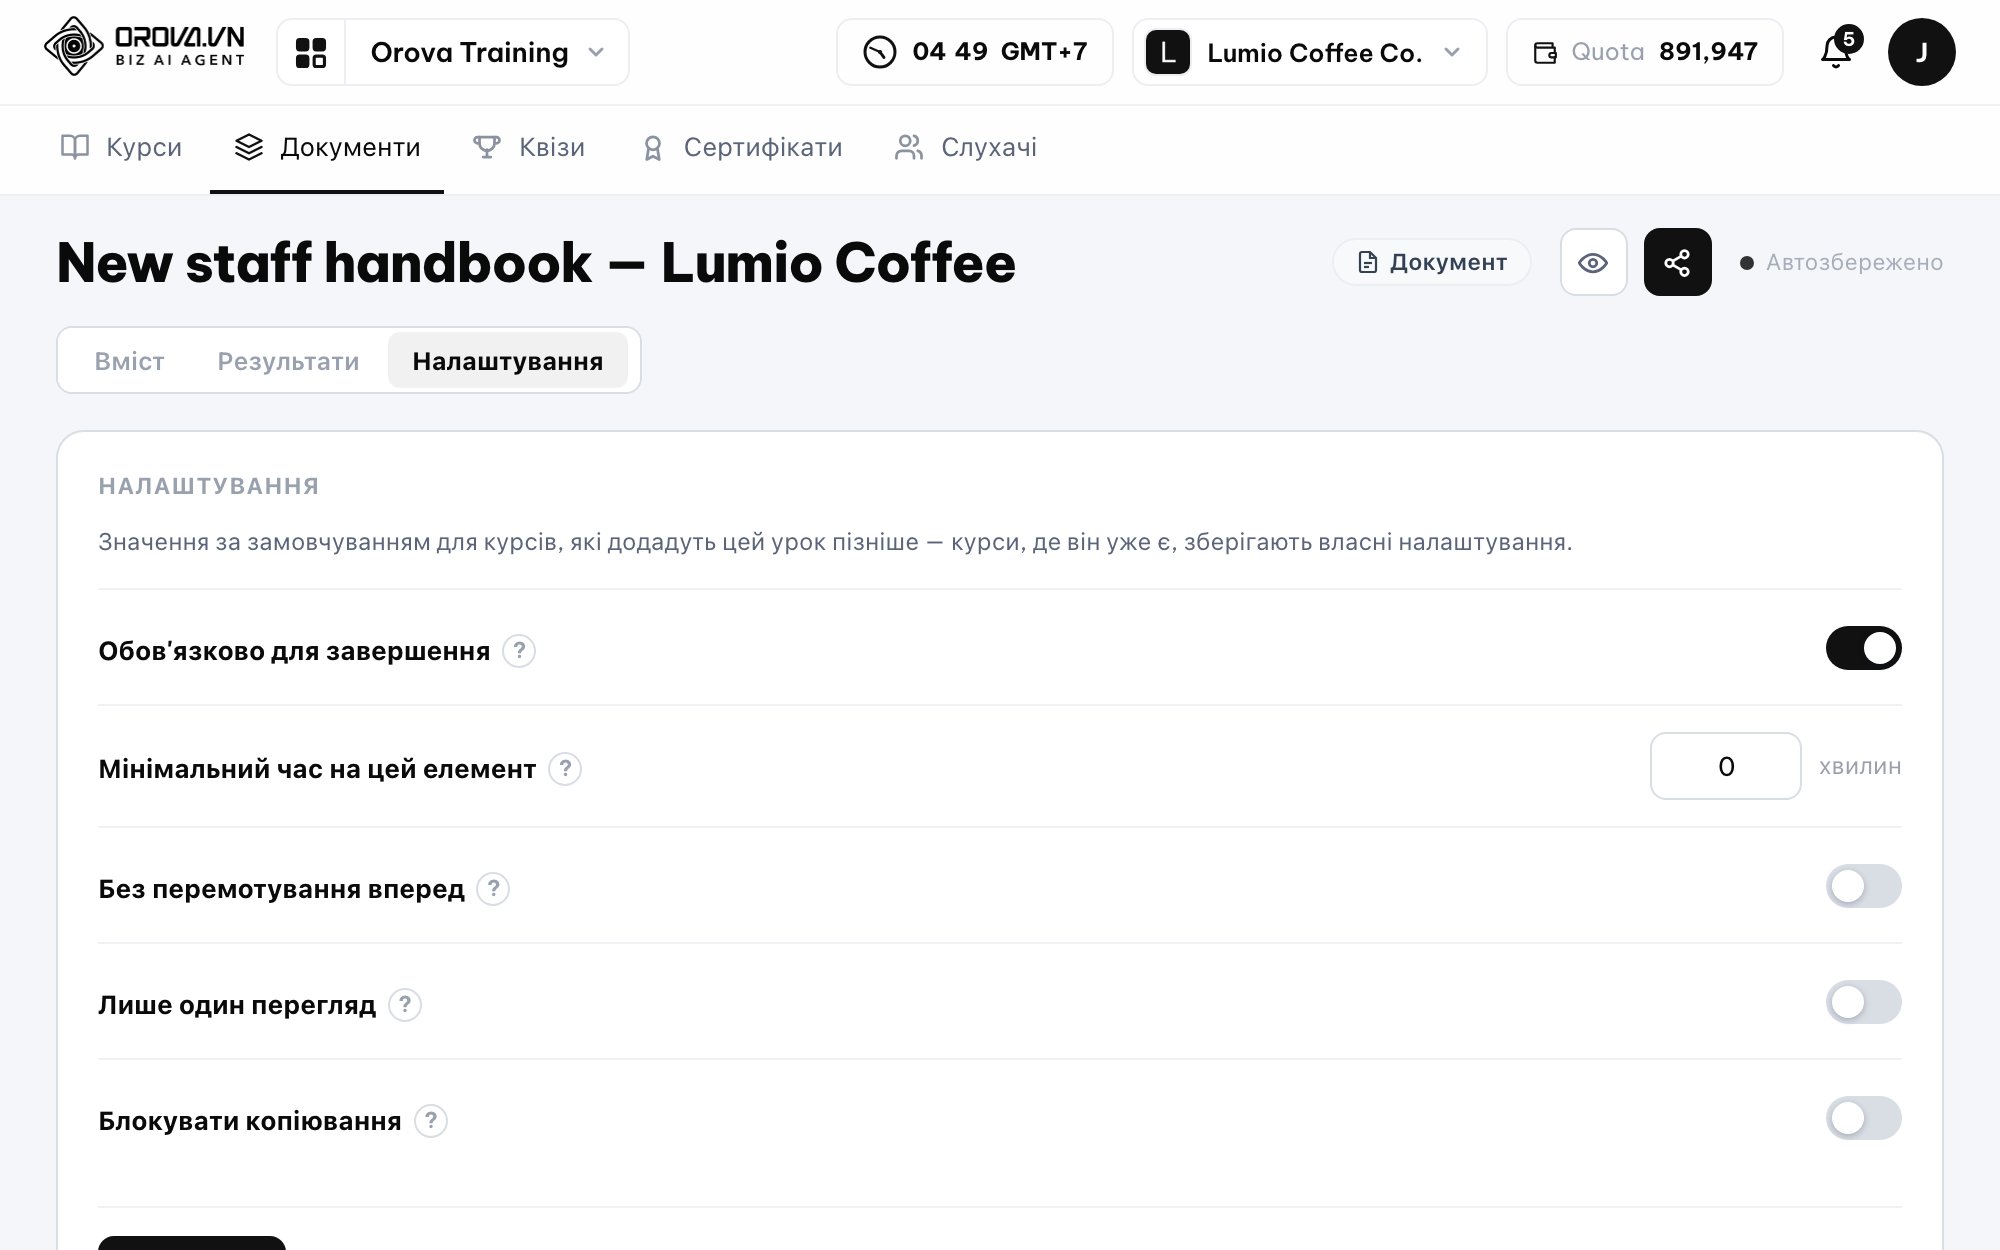The width and height of the screenshot is (2000, 1250).
Task: Open the Квізи tab
Action: 529,148
